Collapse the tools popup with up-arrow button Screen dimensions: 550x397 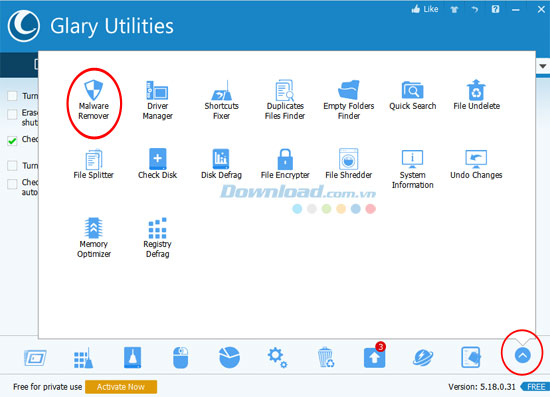pos(523,356)
